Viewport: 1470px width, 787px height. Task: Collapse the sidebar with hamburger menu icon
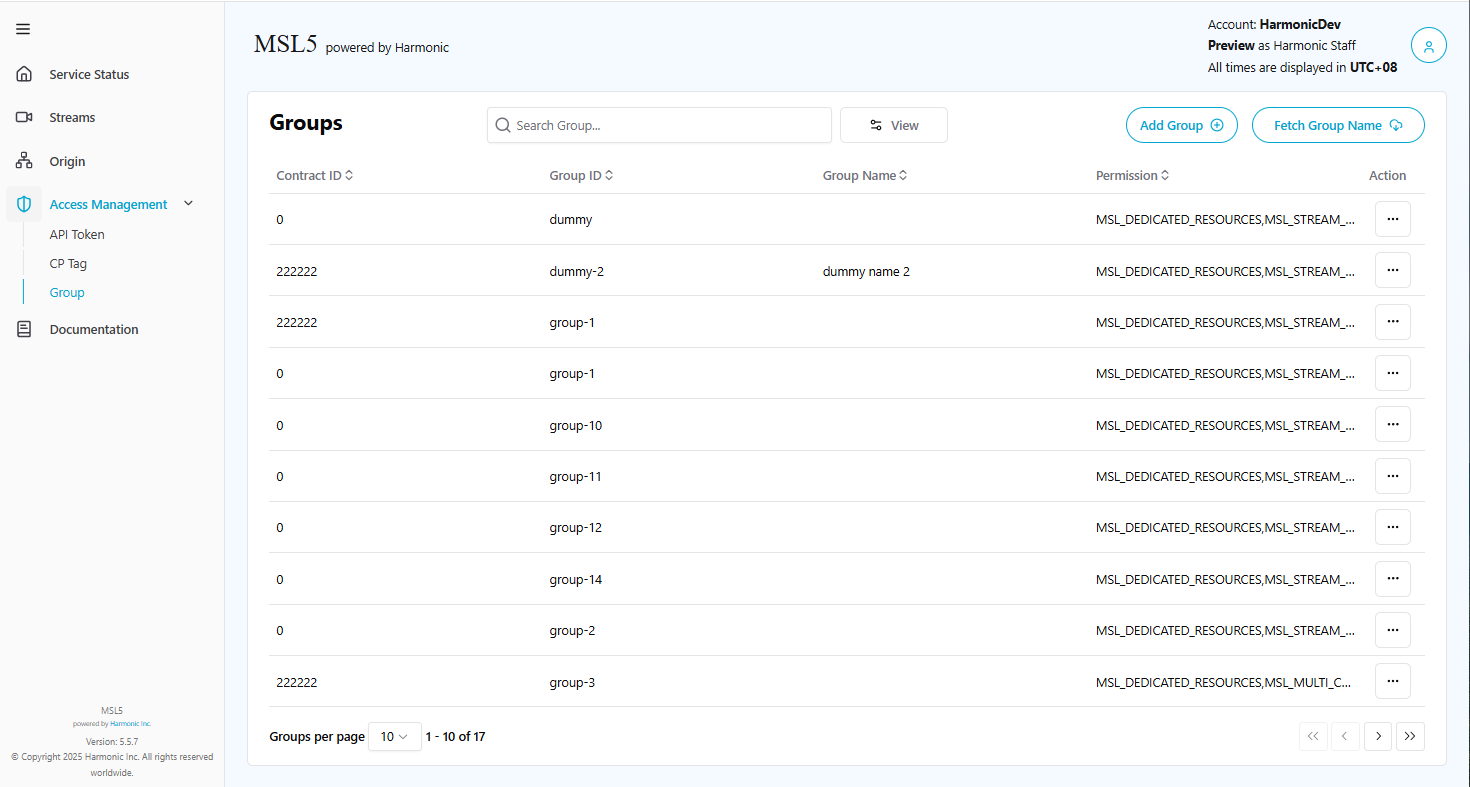(23, 29)
